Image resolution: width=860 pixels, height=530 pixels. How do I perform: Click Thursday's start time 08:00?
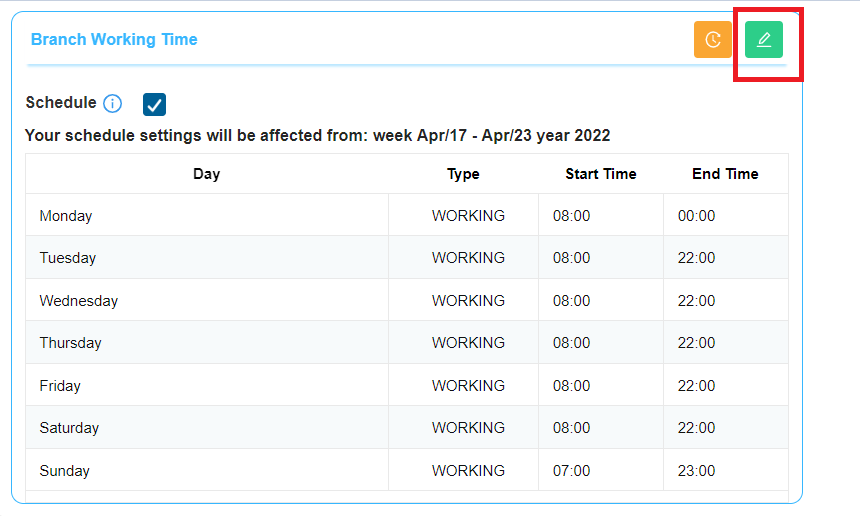(x=571, y=343)
